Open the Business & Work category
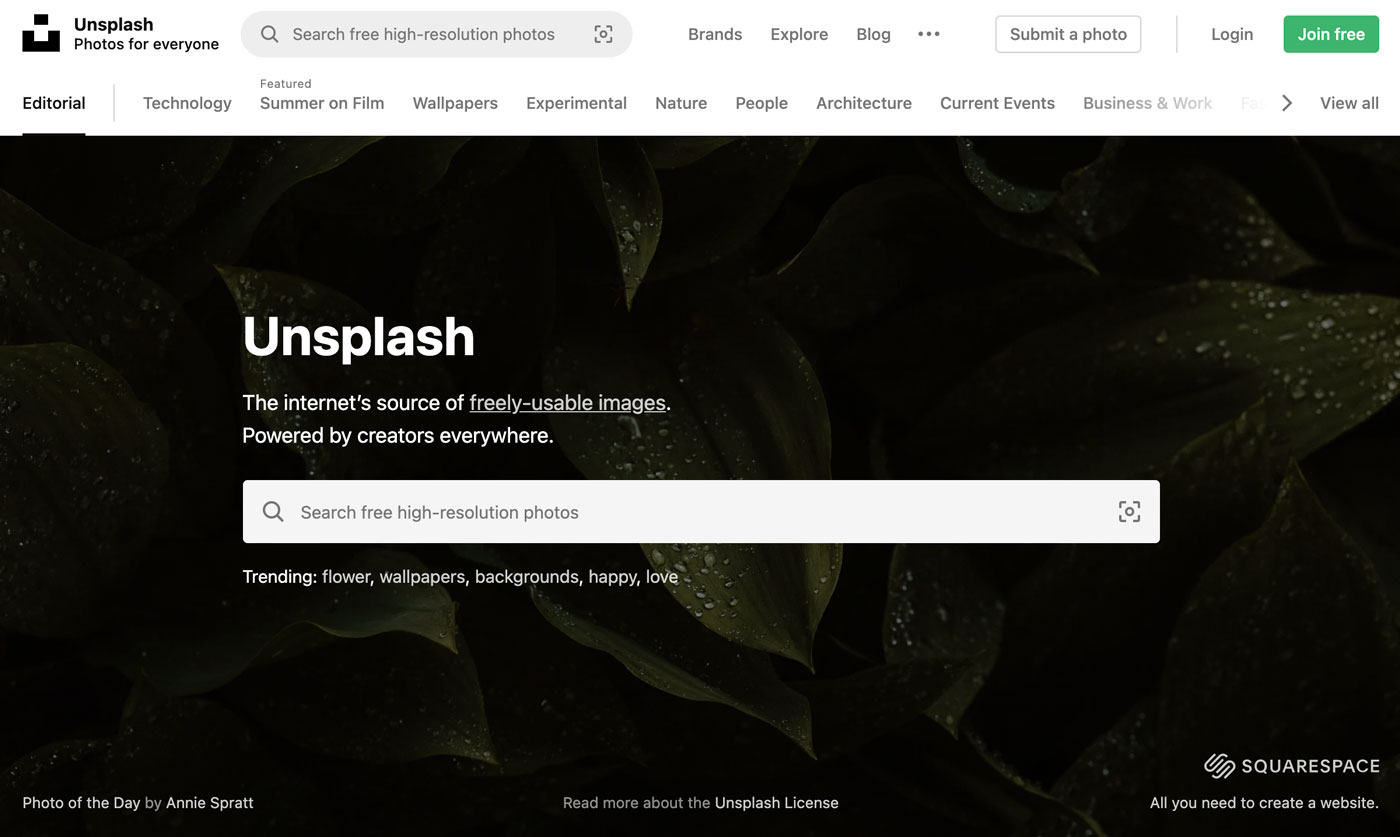This screenshot has width=1400, height=837. [x=1147, y=103]
